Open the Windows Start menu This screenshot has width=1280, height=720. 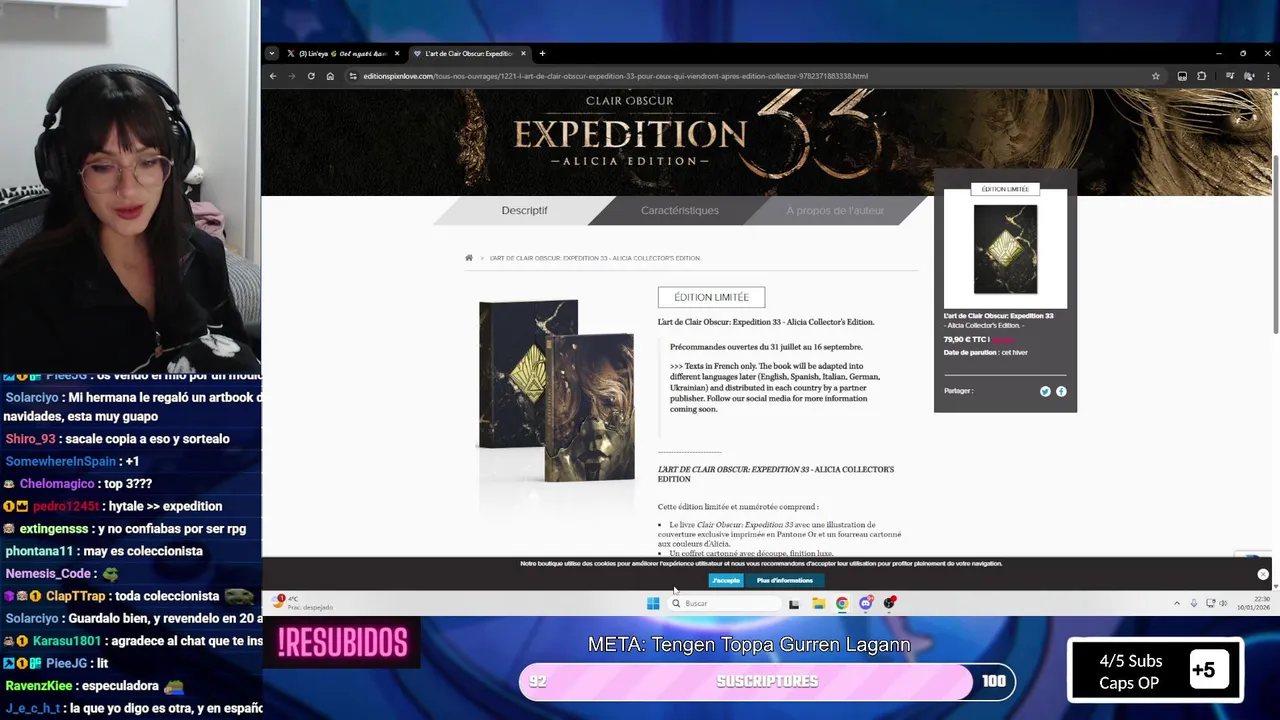pyautogui.click(x=653, y=603)
